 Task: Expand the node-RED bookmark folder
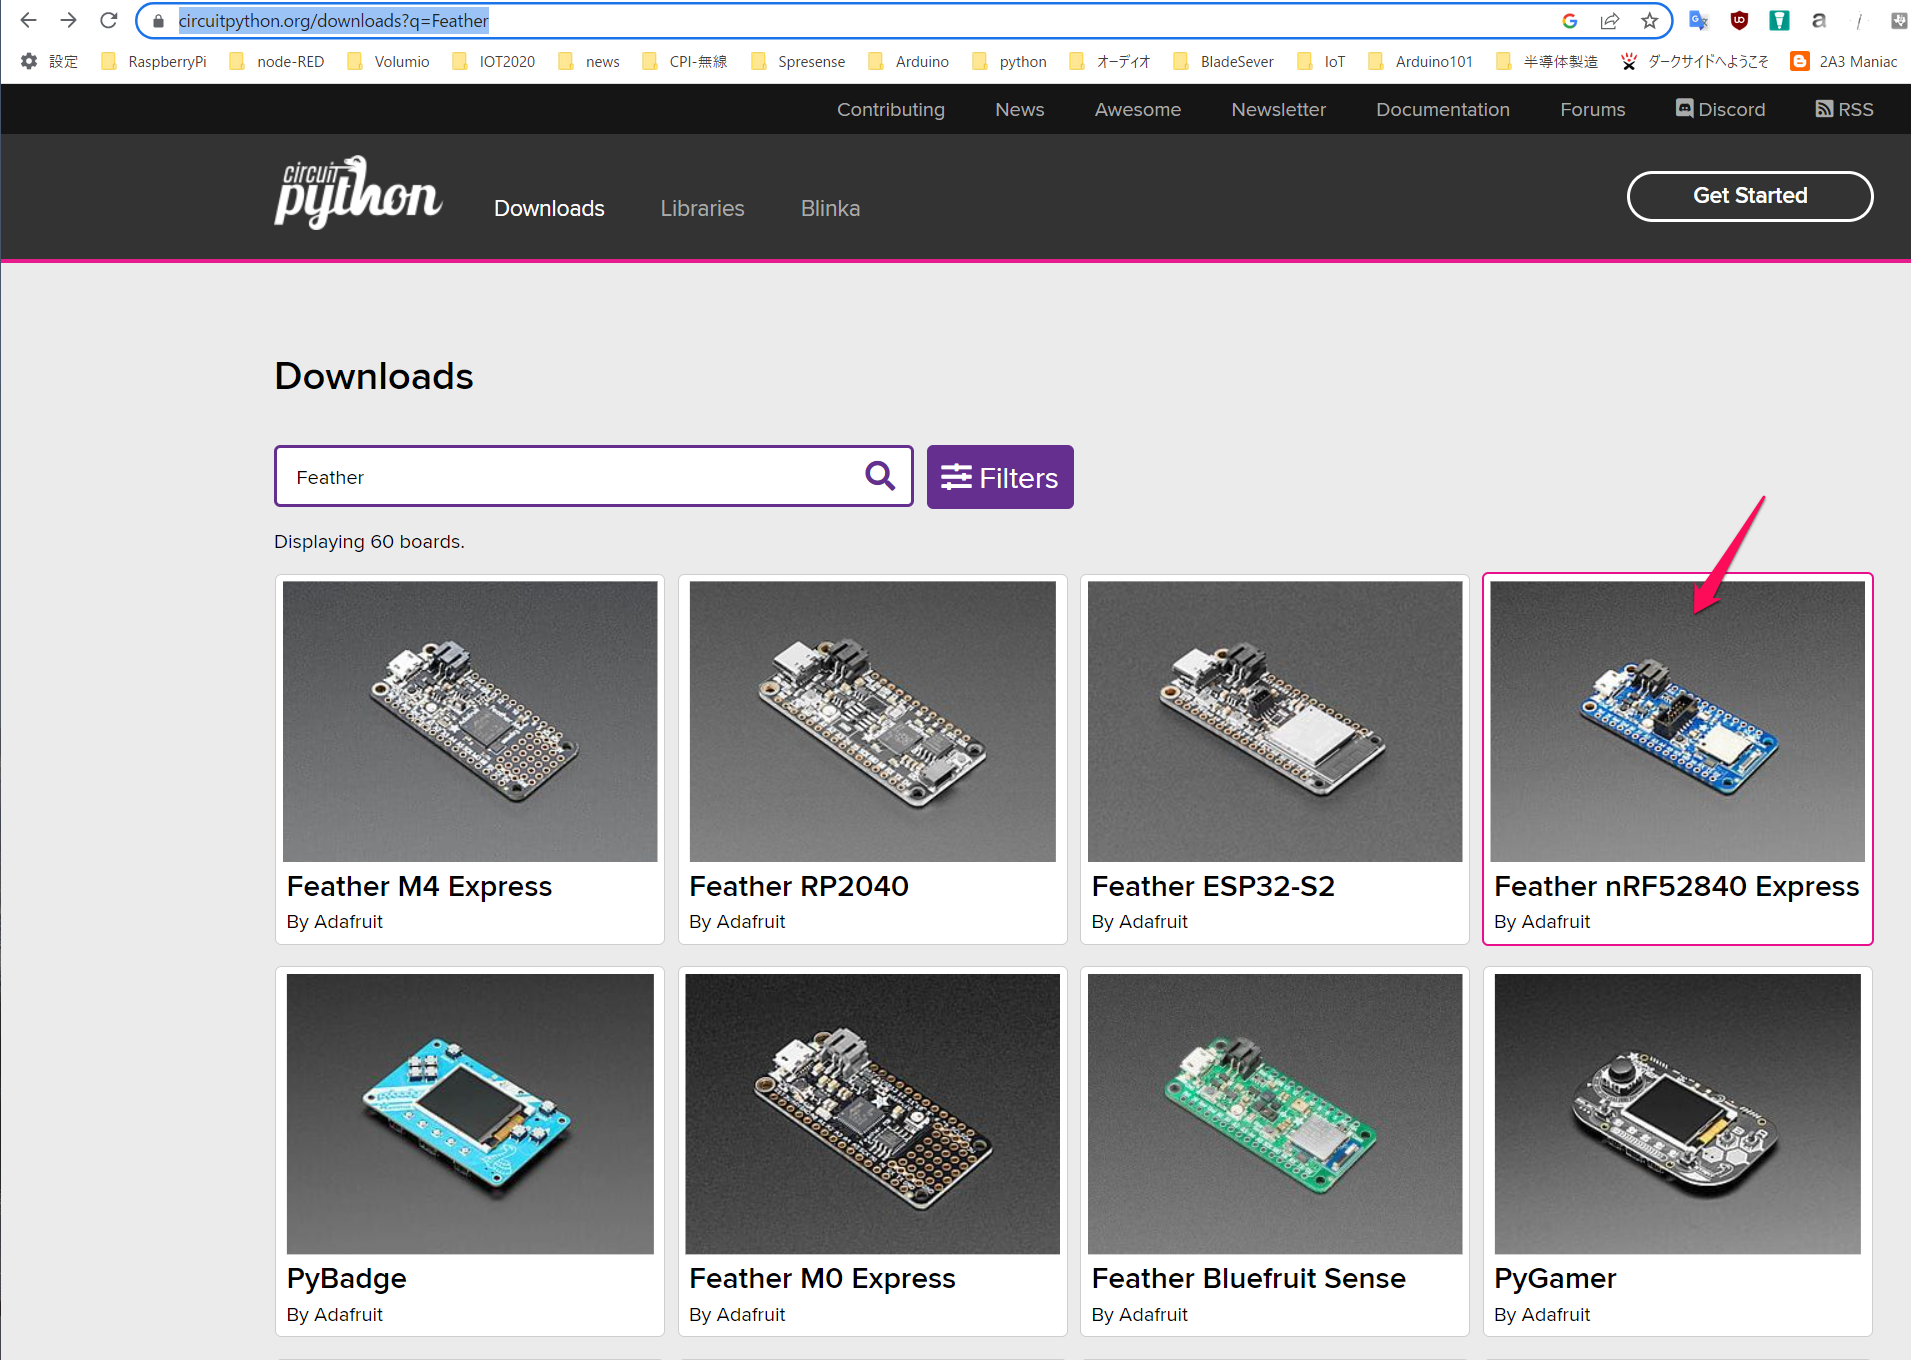pyautogui.click(x=277, y=61)
